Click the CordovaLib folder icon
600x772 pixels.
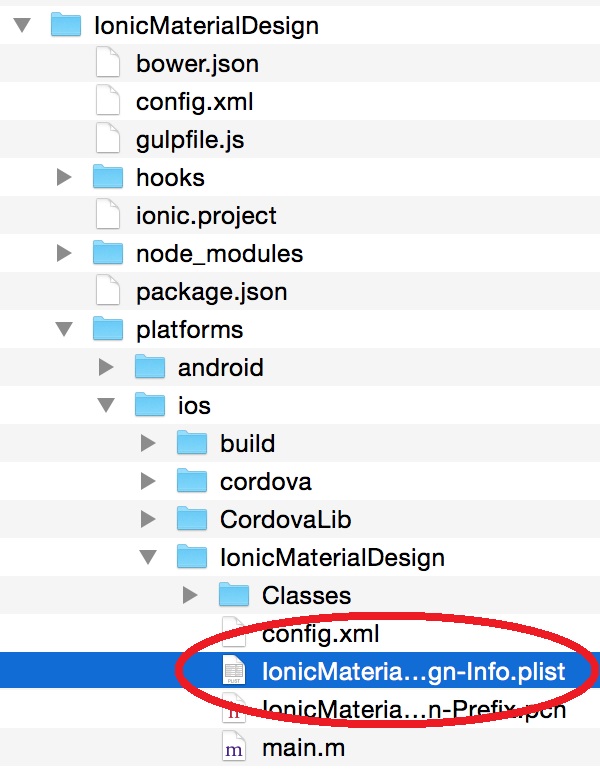coord(192,519)
